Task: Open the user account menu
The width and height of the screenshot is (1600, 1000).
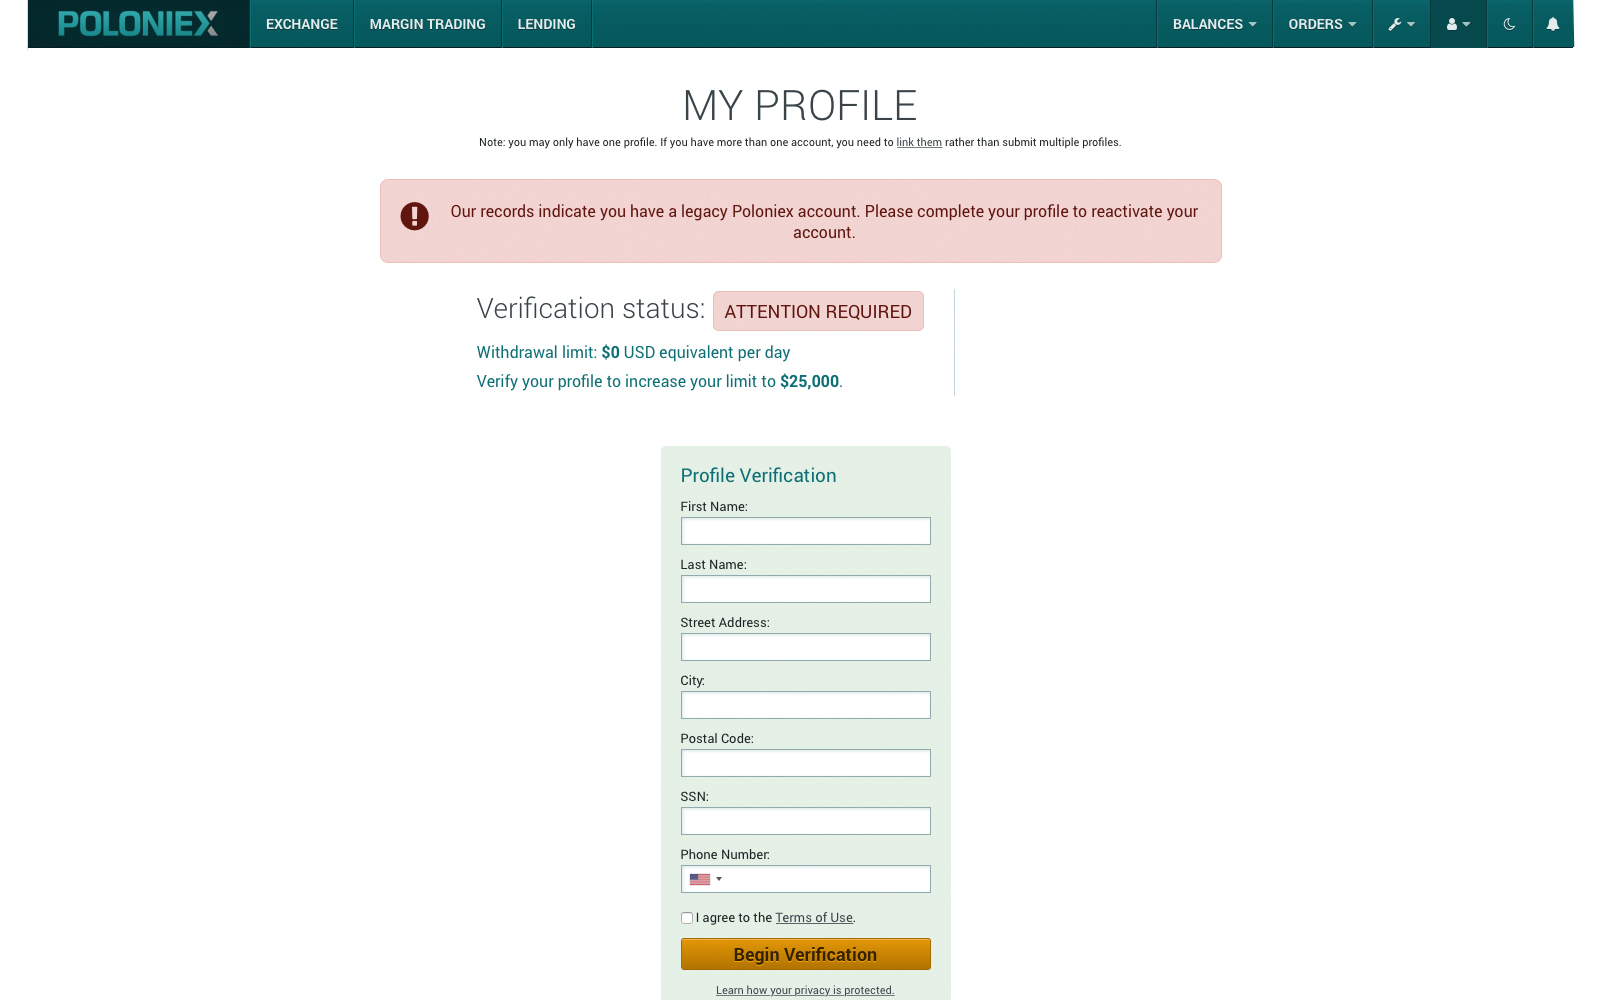Action: [1458, 24]
